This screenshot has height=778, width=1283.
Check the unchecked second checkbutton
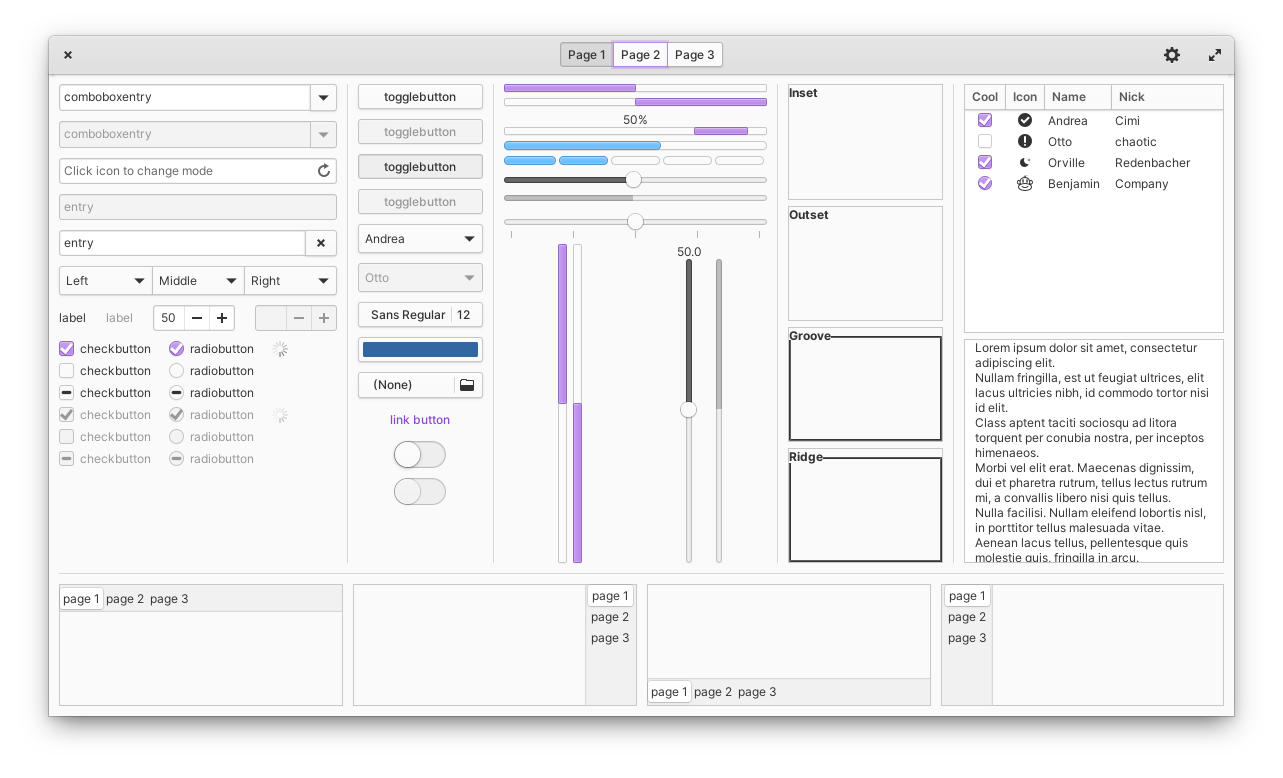(x=67, y=371)
